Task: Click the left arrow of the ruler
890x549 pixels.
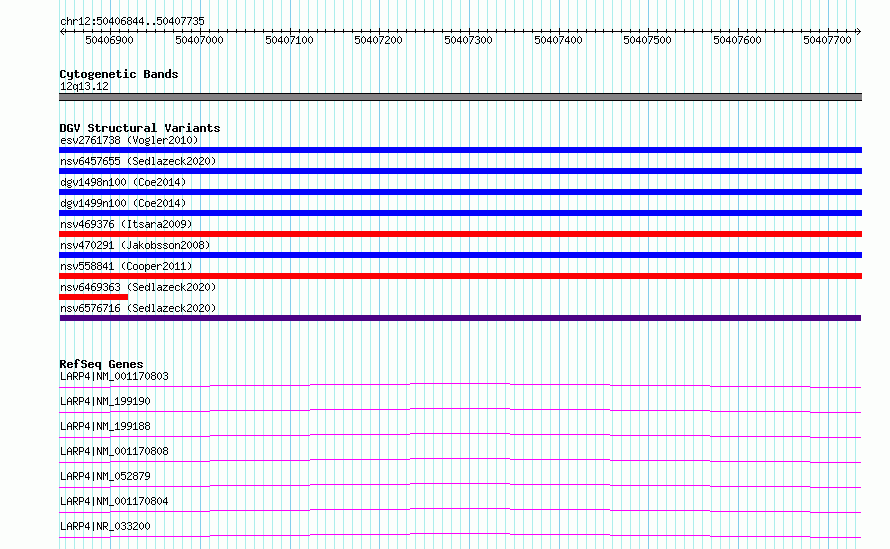Action: [x=62, y=31]
